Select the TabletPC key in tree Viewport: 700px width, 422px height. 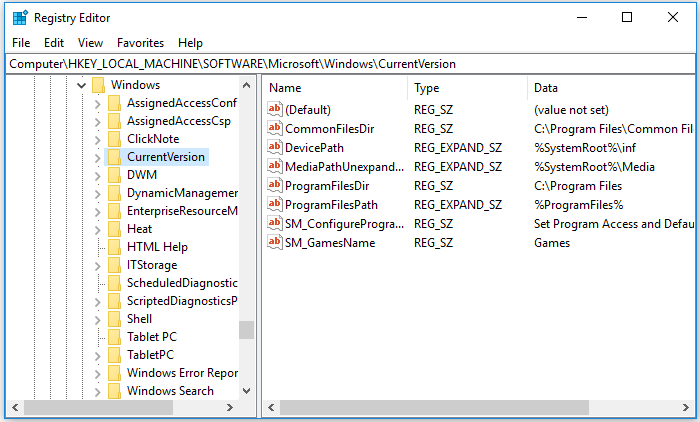pos(150,355)
